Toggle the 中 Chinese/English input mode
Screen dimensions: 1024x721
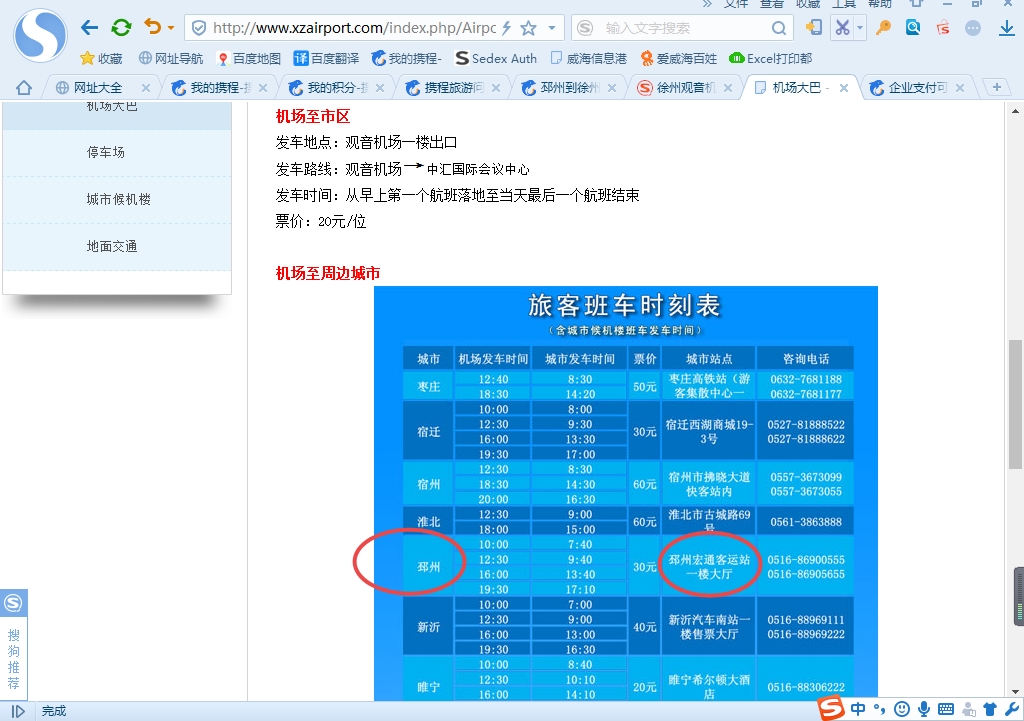click(x=859, y=709)
